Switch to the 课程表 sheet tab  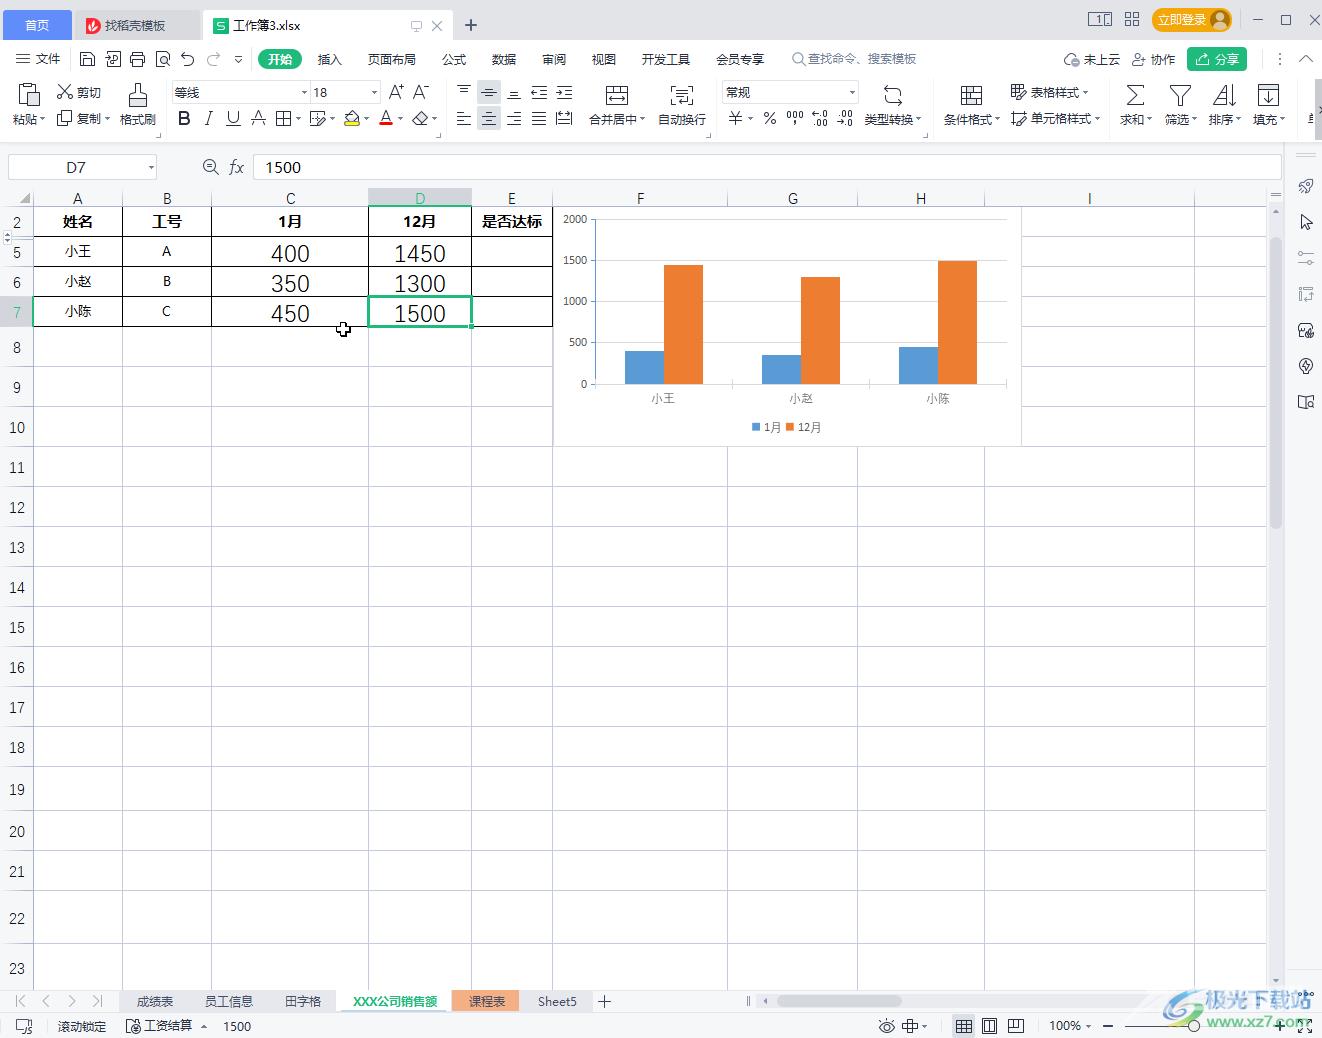487,1001
